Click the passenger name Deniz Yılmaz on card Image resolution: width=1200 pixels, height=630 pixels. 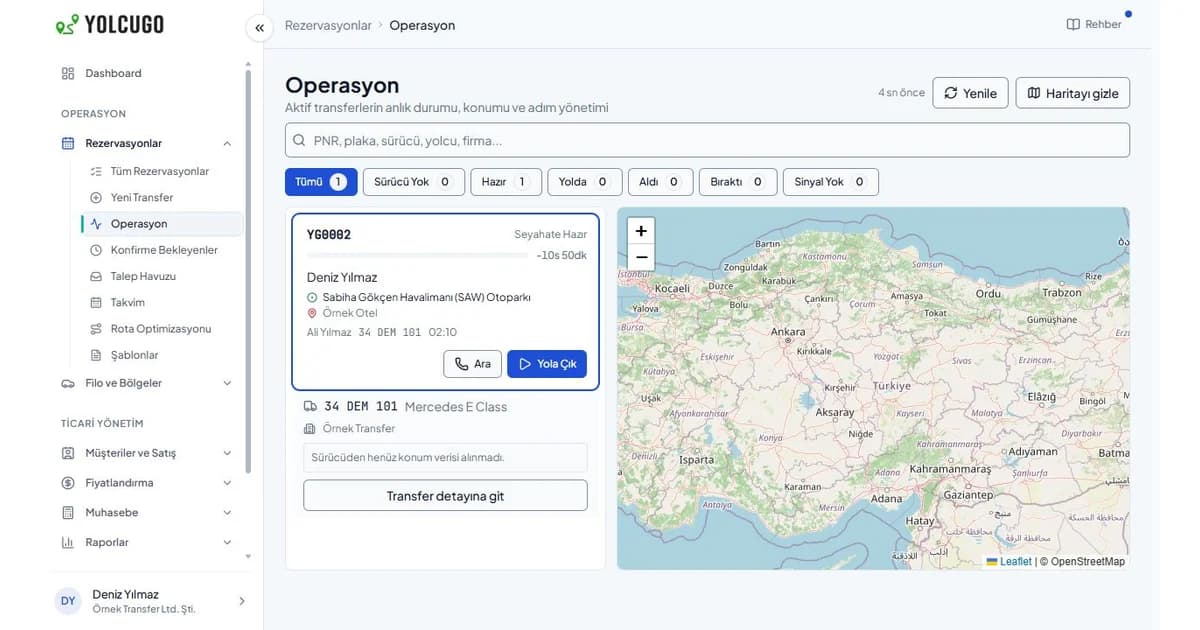pos(342,277)
